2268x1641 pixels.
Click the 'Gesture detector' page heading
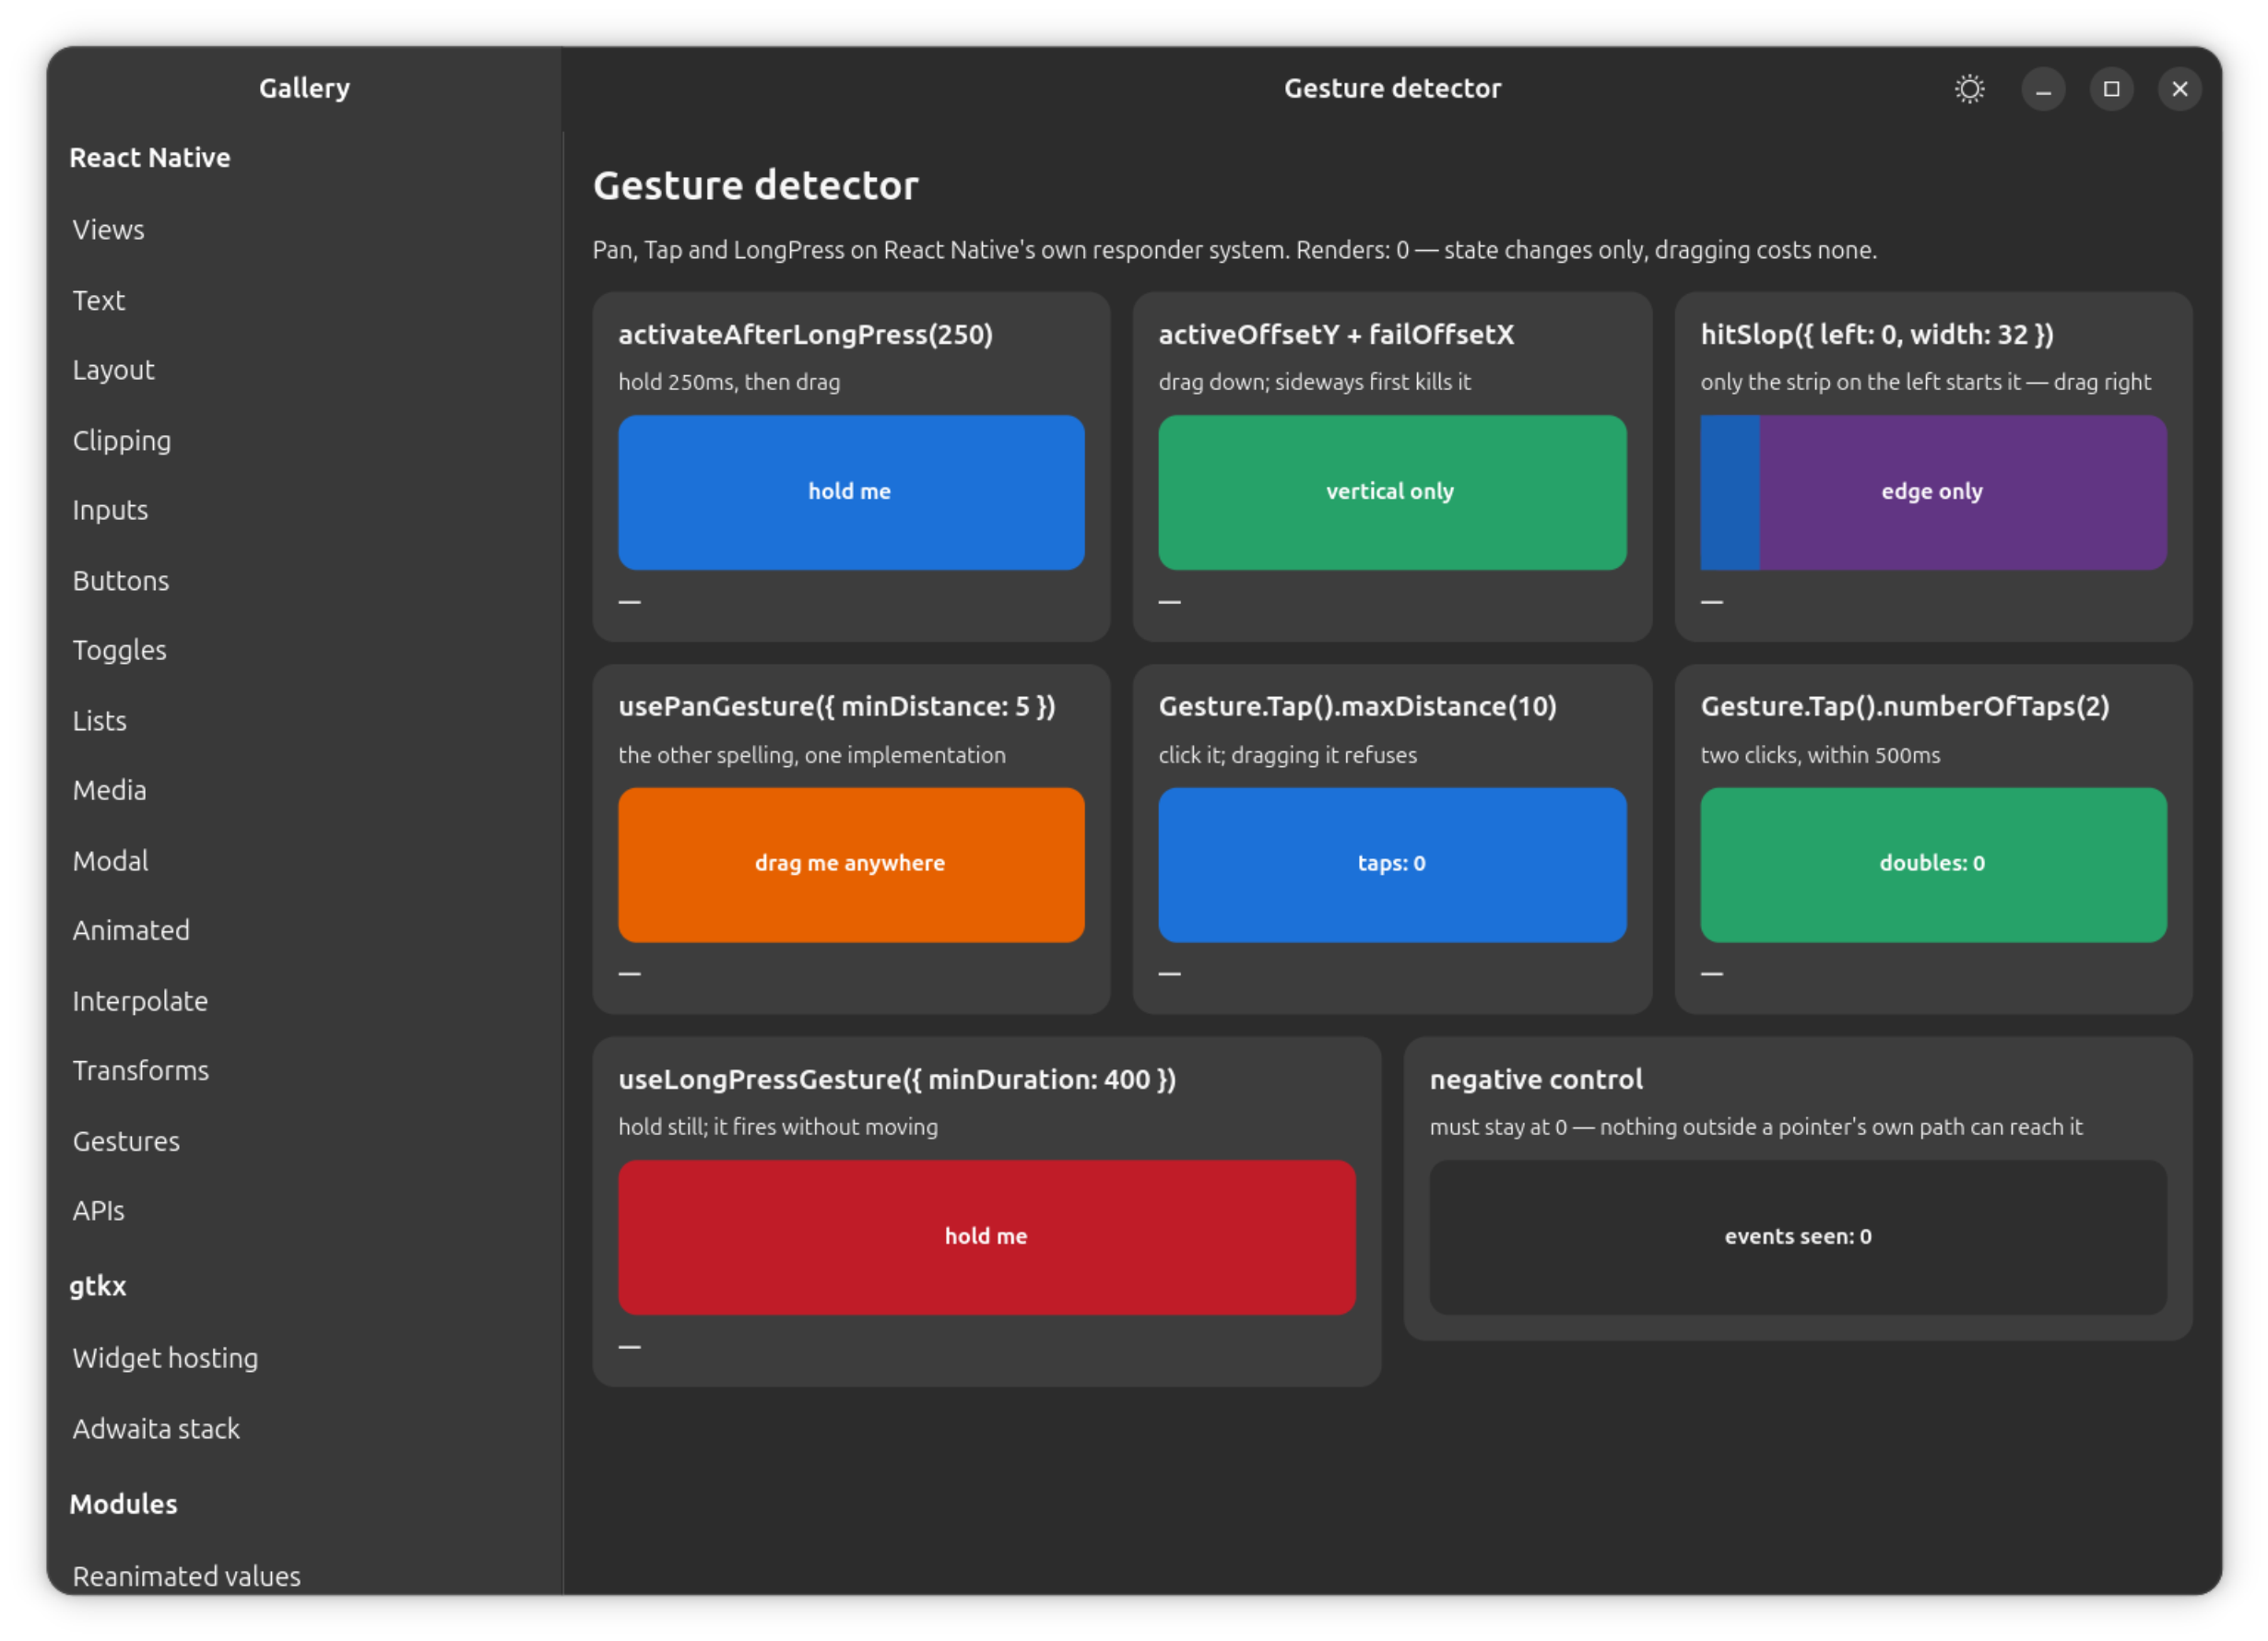tap(755, 186)
